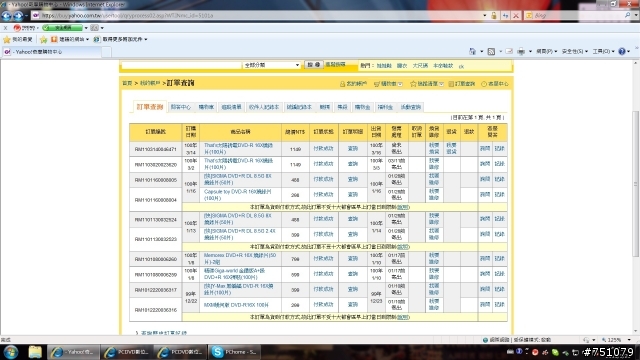Expand the Print icon dropdown arrow
This screenshot has width=640, height=360.
click(x=530, y=51)
